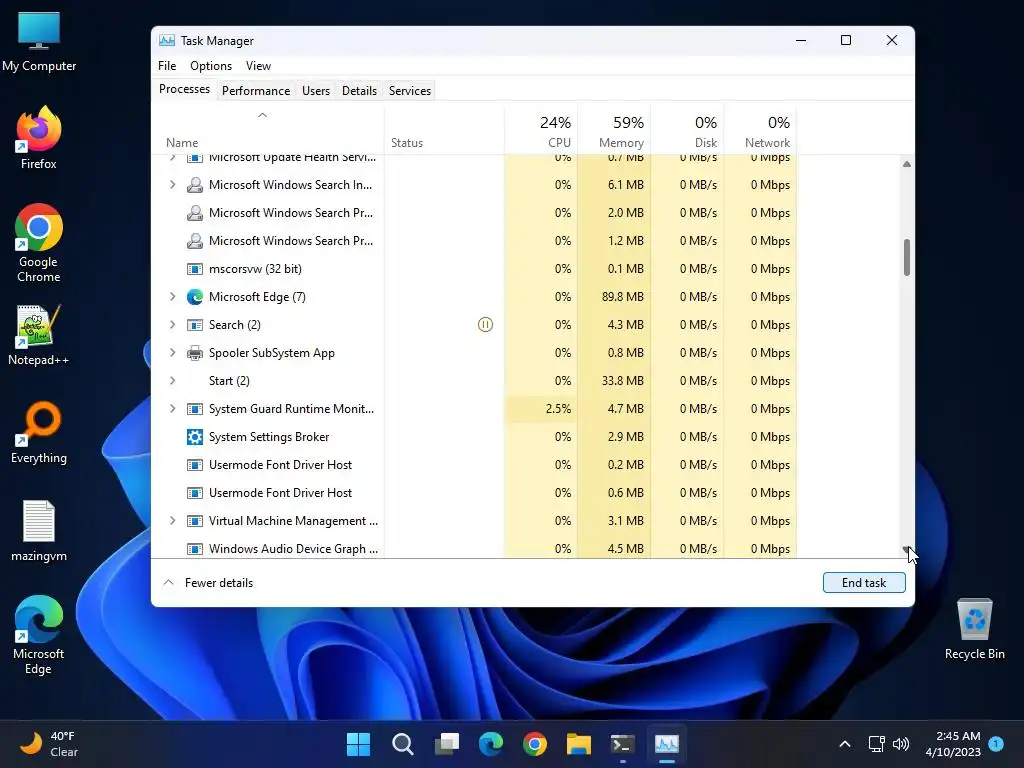Click the Virtual Machine Management icon

(195, 521)
